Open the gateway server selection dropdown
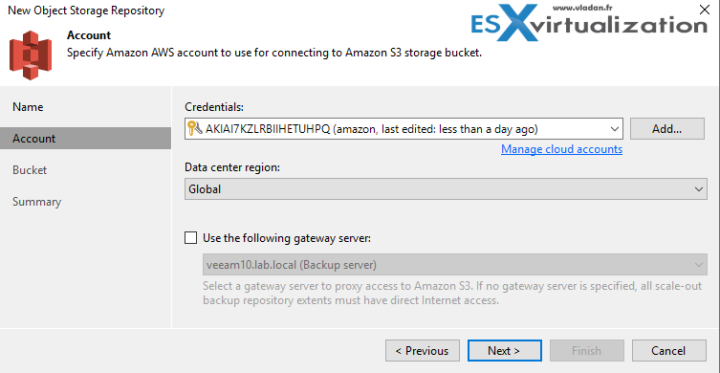720x373 pixels. [x=698, y=265]
